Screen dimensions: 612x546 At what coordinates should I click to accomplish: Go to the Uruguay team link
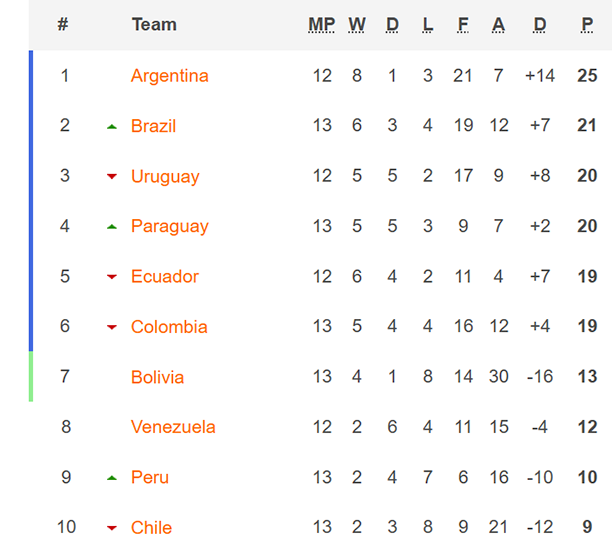[165, 177]
